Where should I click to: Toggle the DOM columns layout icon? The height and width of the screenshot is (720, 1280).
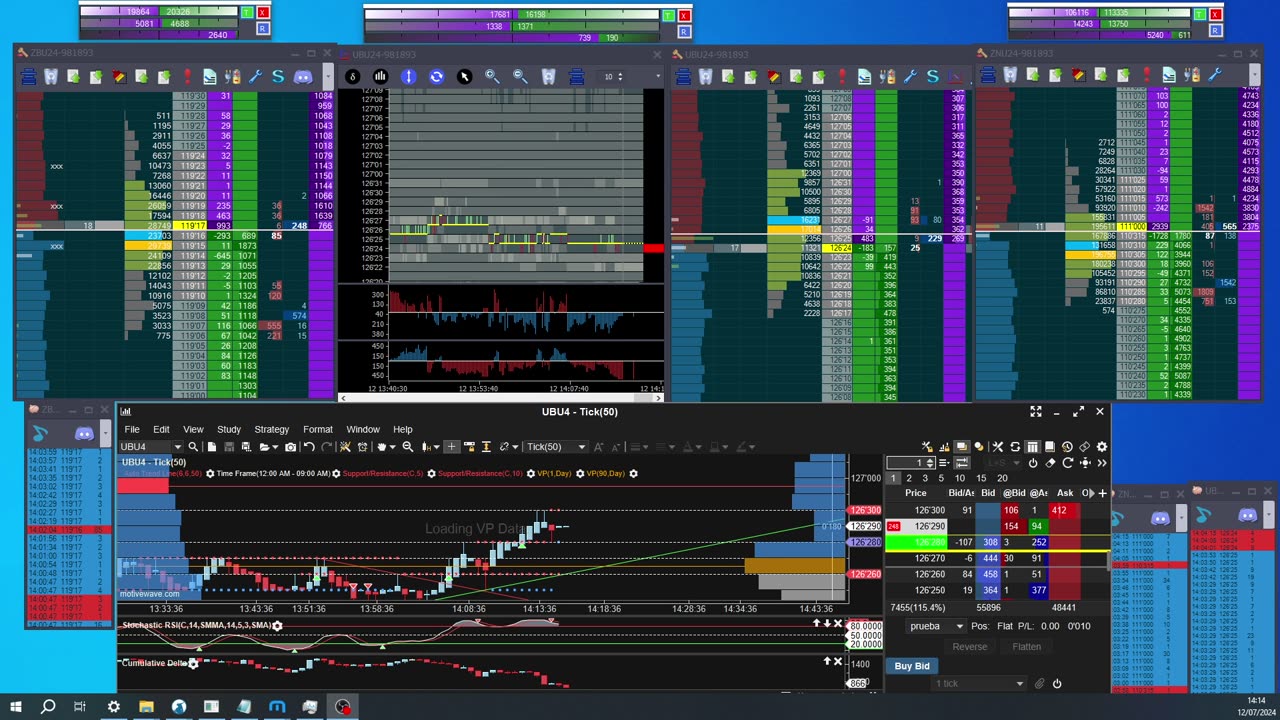point(1032,447)
